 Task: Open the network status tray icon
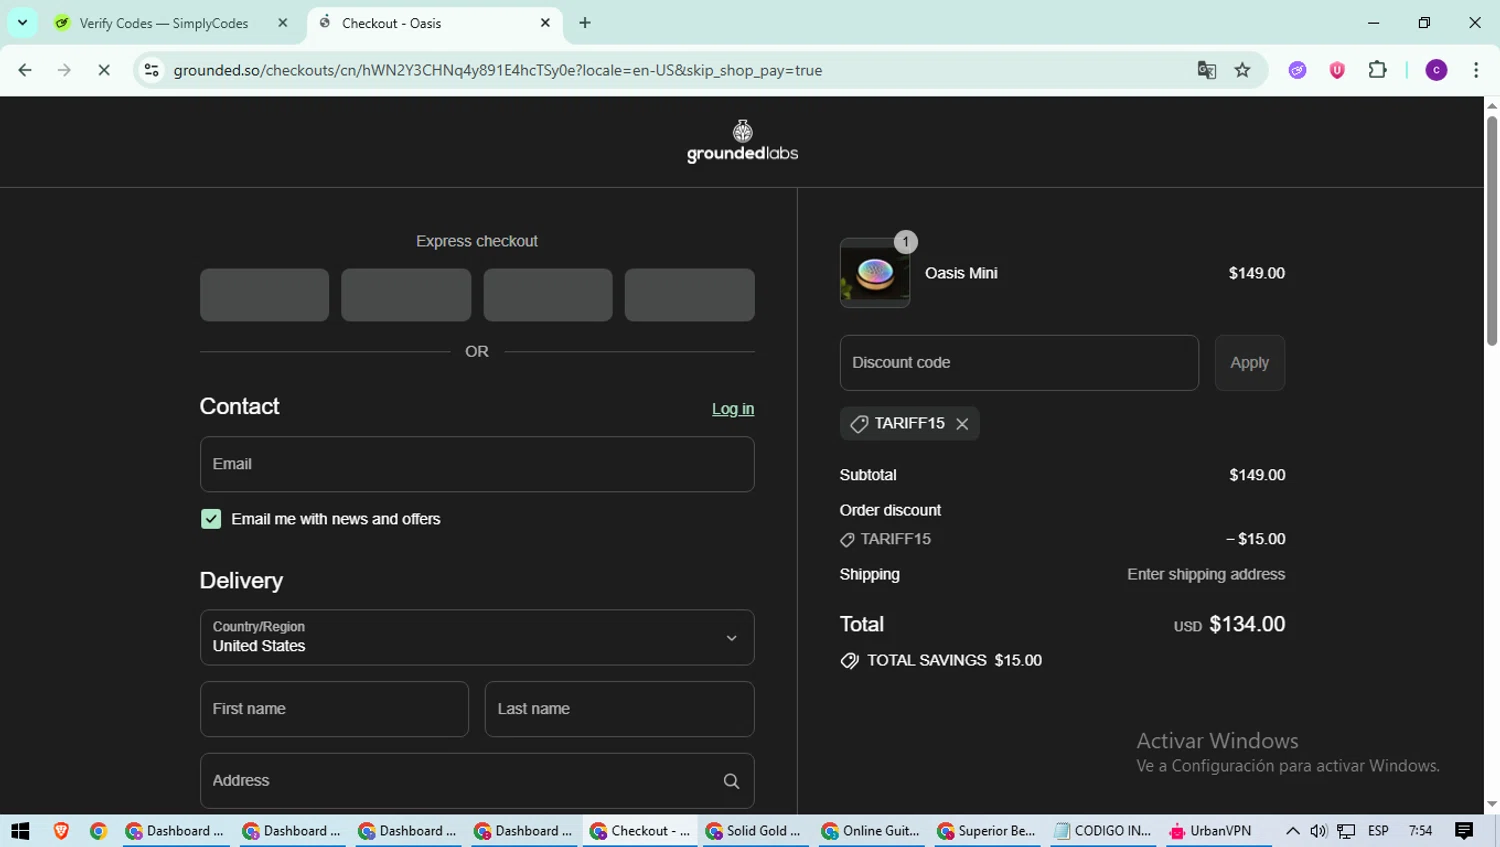[1346, 831]
